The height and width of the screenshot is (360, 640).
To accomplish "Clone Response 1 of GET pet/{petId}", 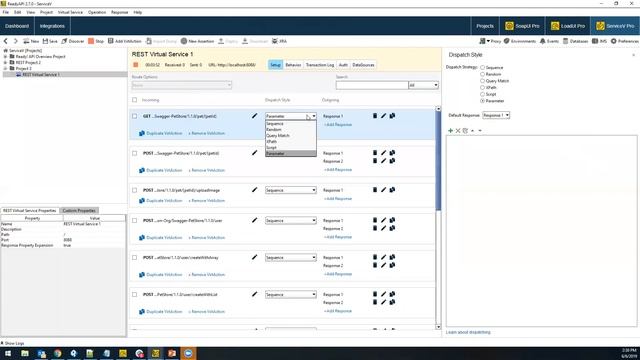I will [392, 116].
